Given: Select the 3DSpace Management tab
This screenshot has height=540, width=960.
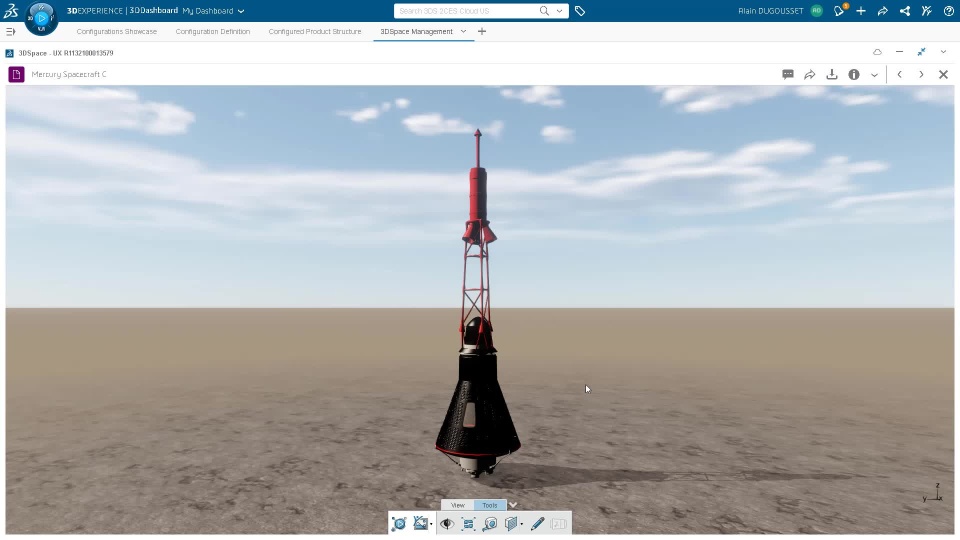Looking at the screenshot, I should [416, 31].
